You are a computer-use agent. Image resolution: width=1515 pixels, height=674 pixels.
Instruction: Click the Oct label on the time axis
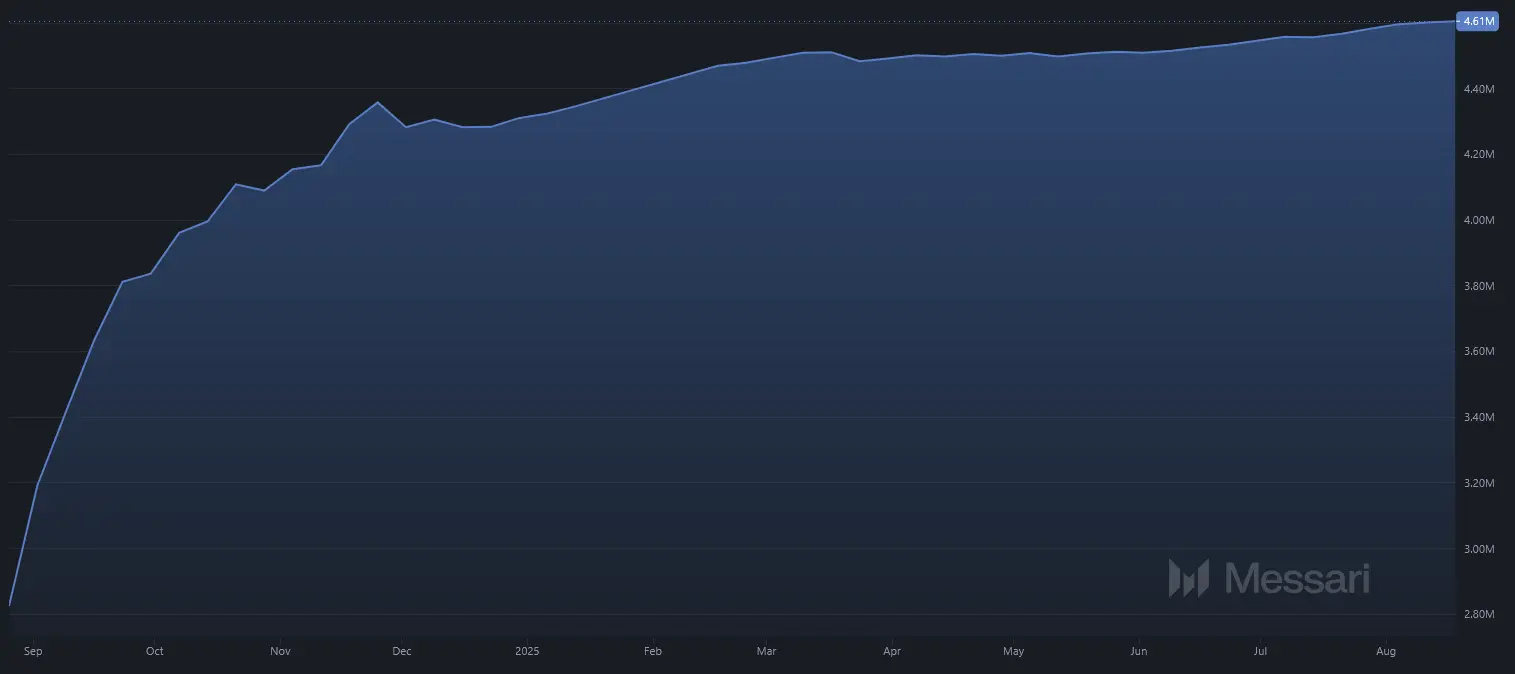(x=154, y=651)
